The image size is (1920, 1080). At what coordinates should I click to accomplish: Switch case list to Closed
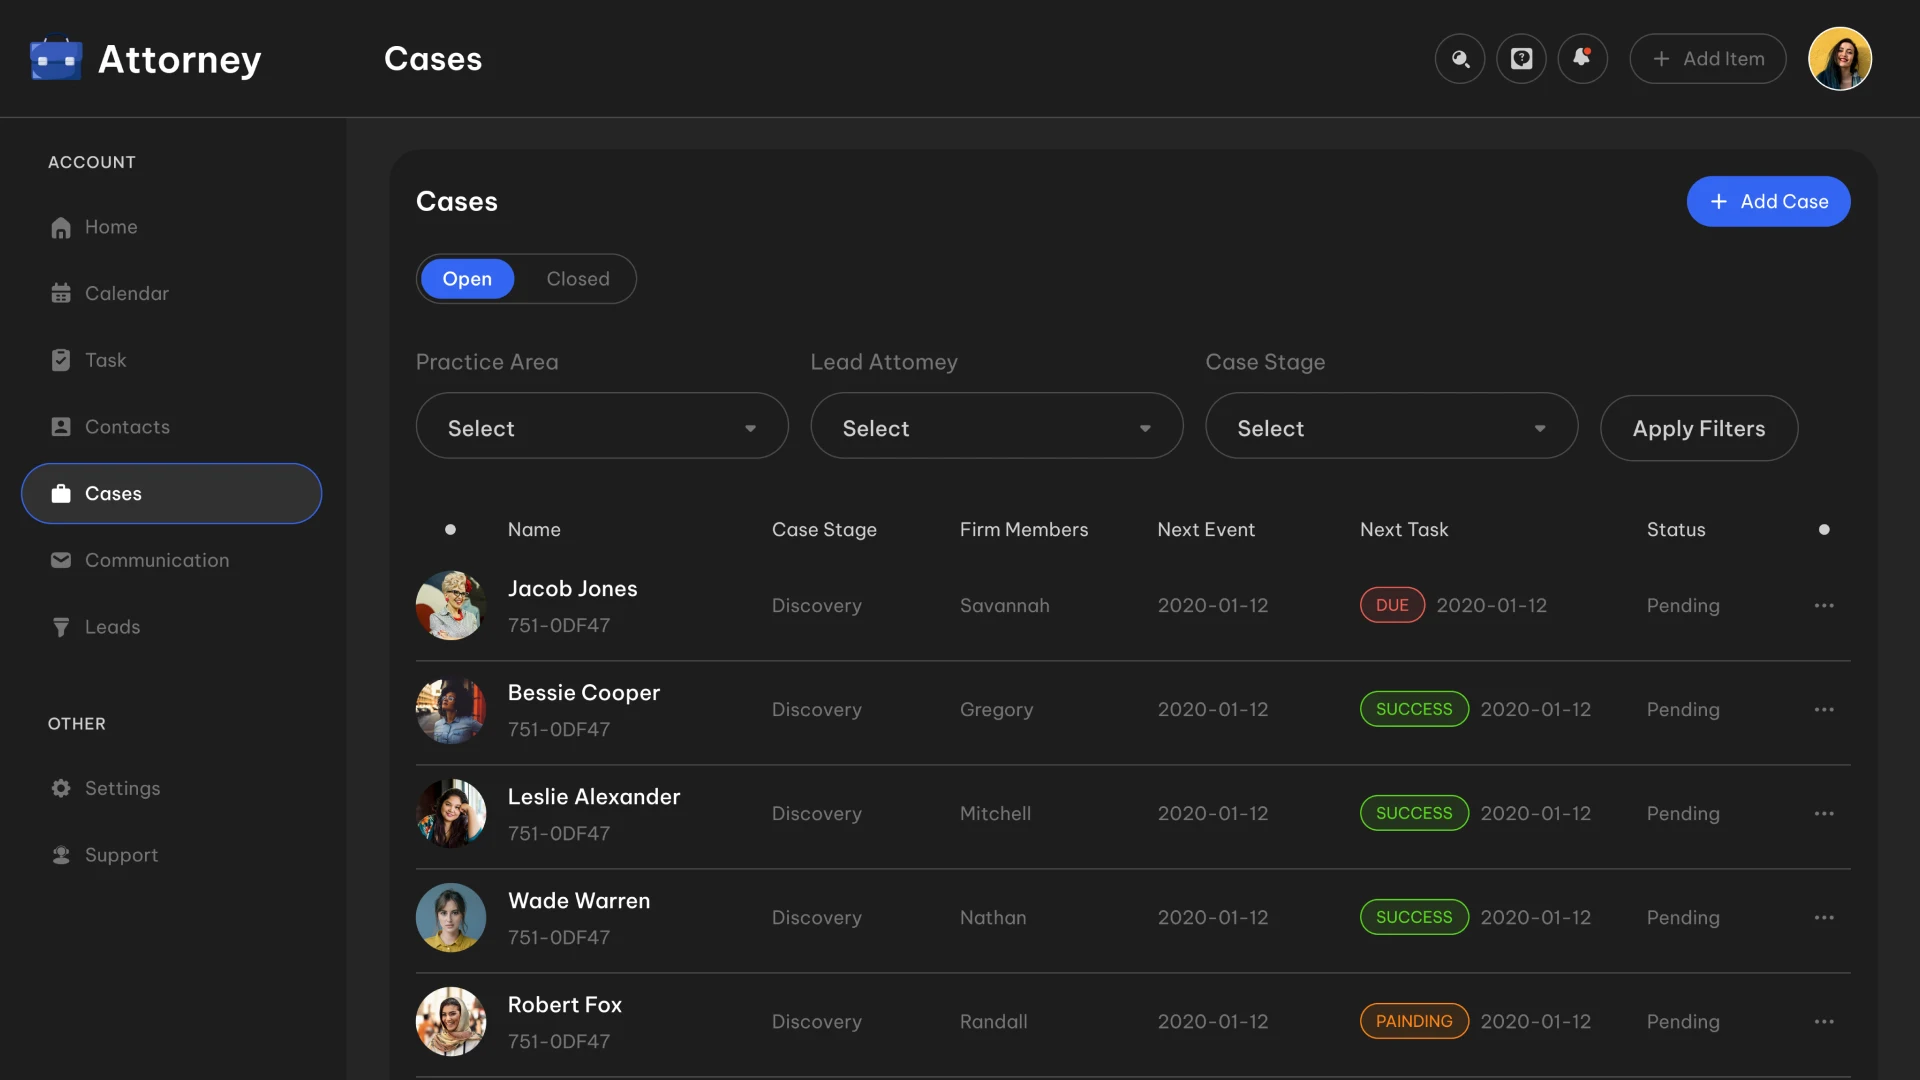pos(577,279)
